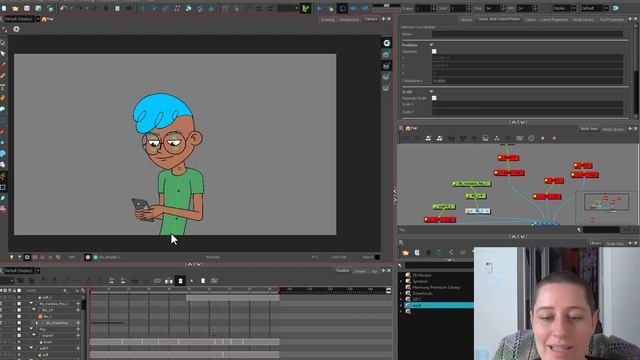The image size is (640, 360).
Task: Click the teal dot icon in Node toolbar
Action: click(x=543, y=138)
